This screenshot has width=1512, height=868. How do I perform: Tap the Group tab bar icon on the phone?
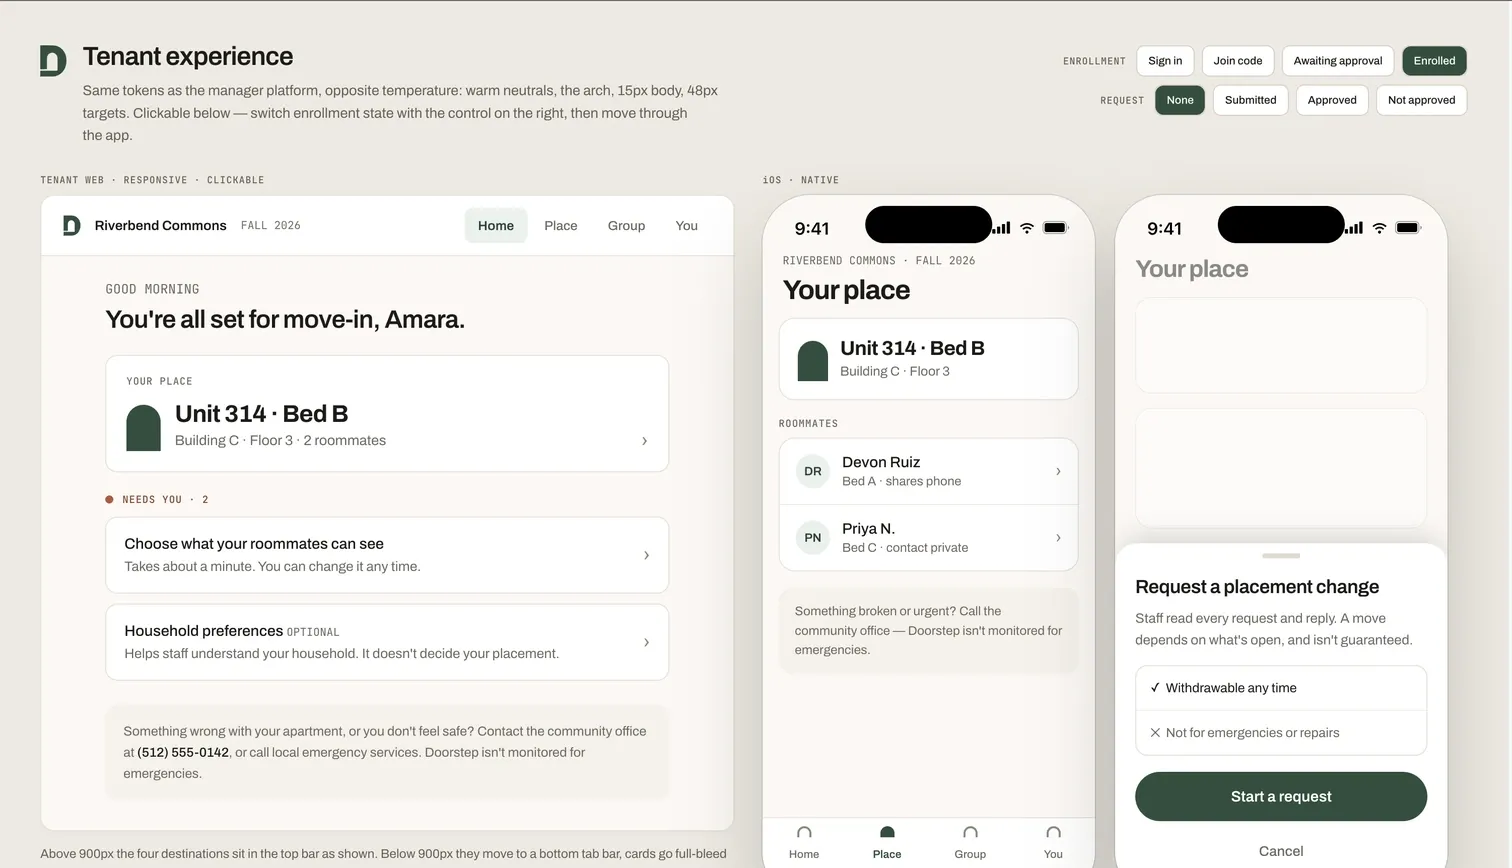[x=970, y=833]
